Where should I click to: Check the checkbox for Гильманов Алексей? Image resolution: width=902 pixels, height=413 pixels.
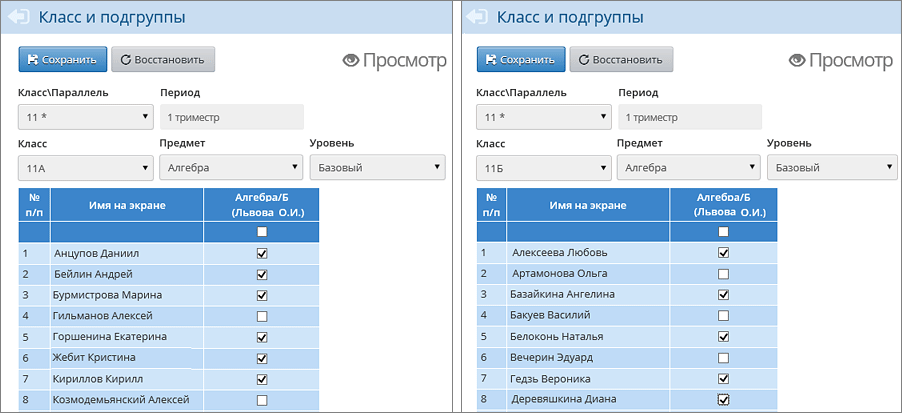262,316
